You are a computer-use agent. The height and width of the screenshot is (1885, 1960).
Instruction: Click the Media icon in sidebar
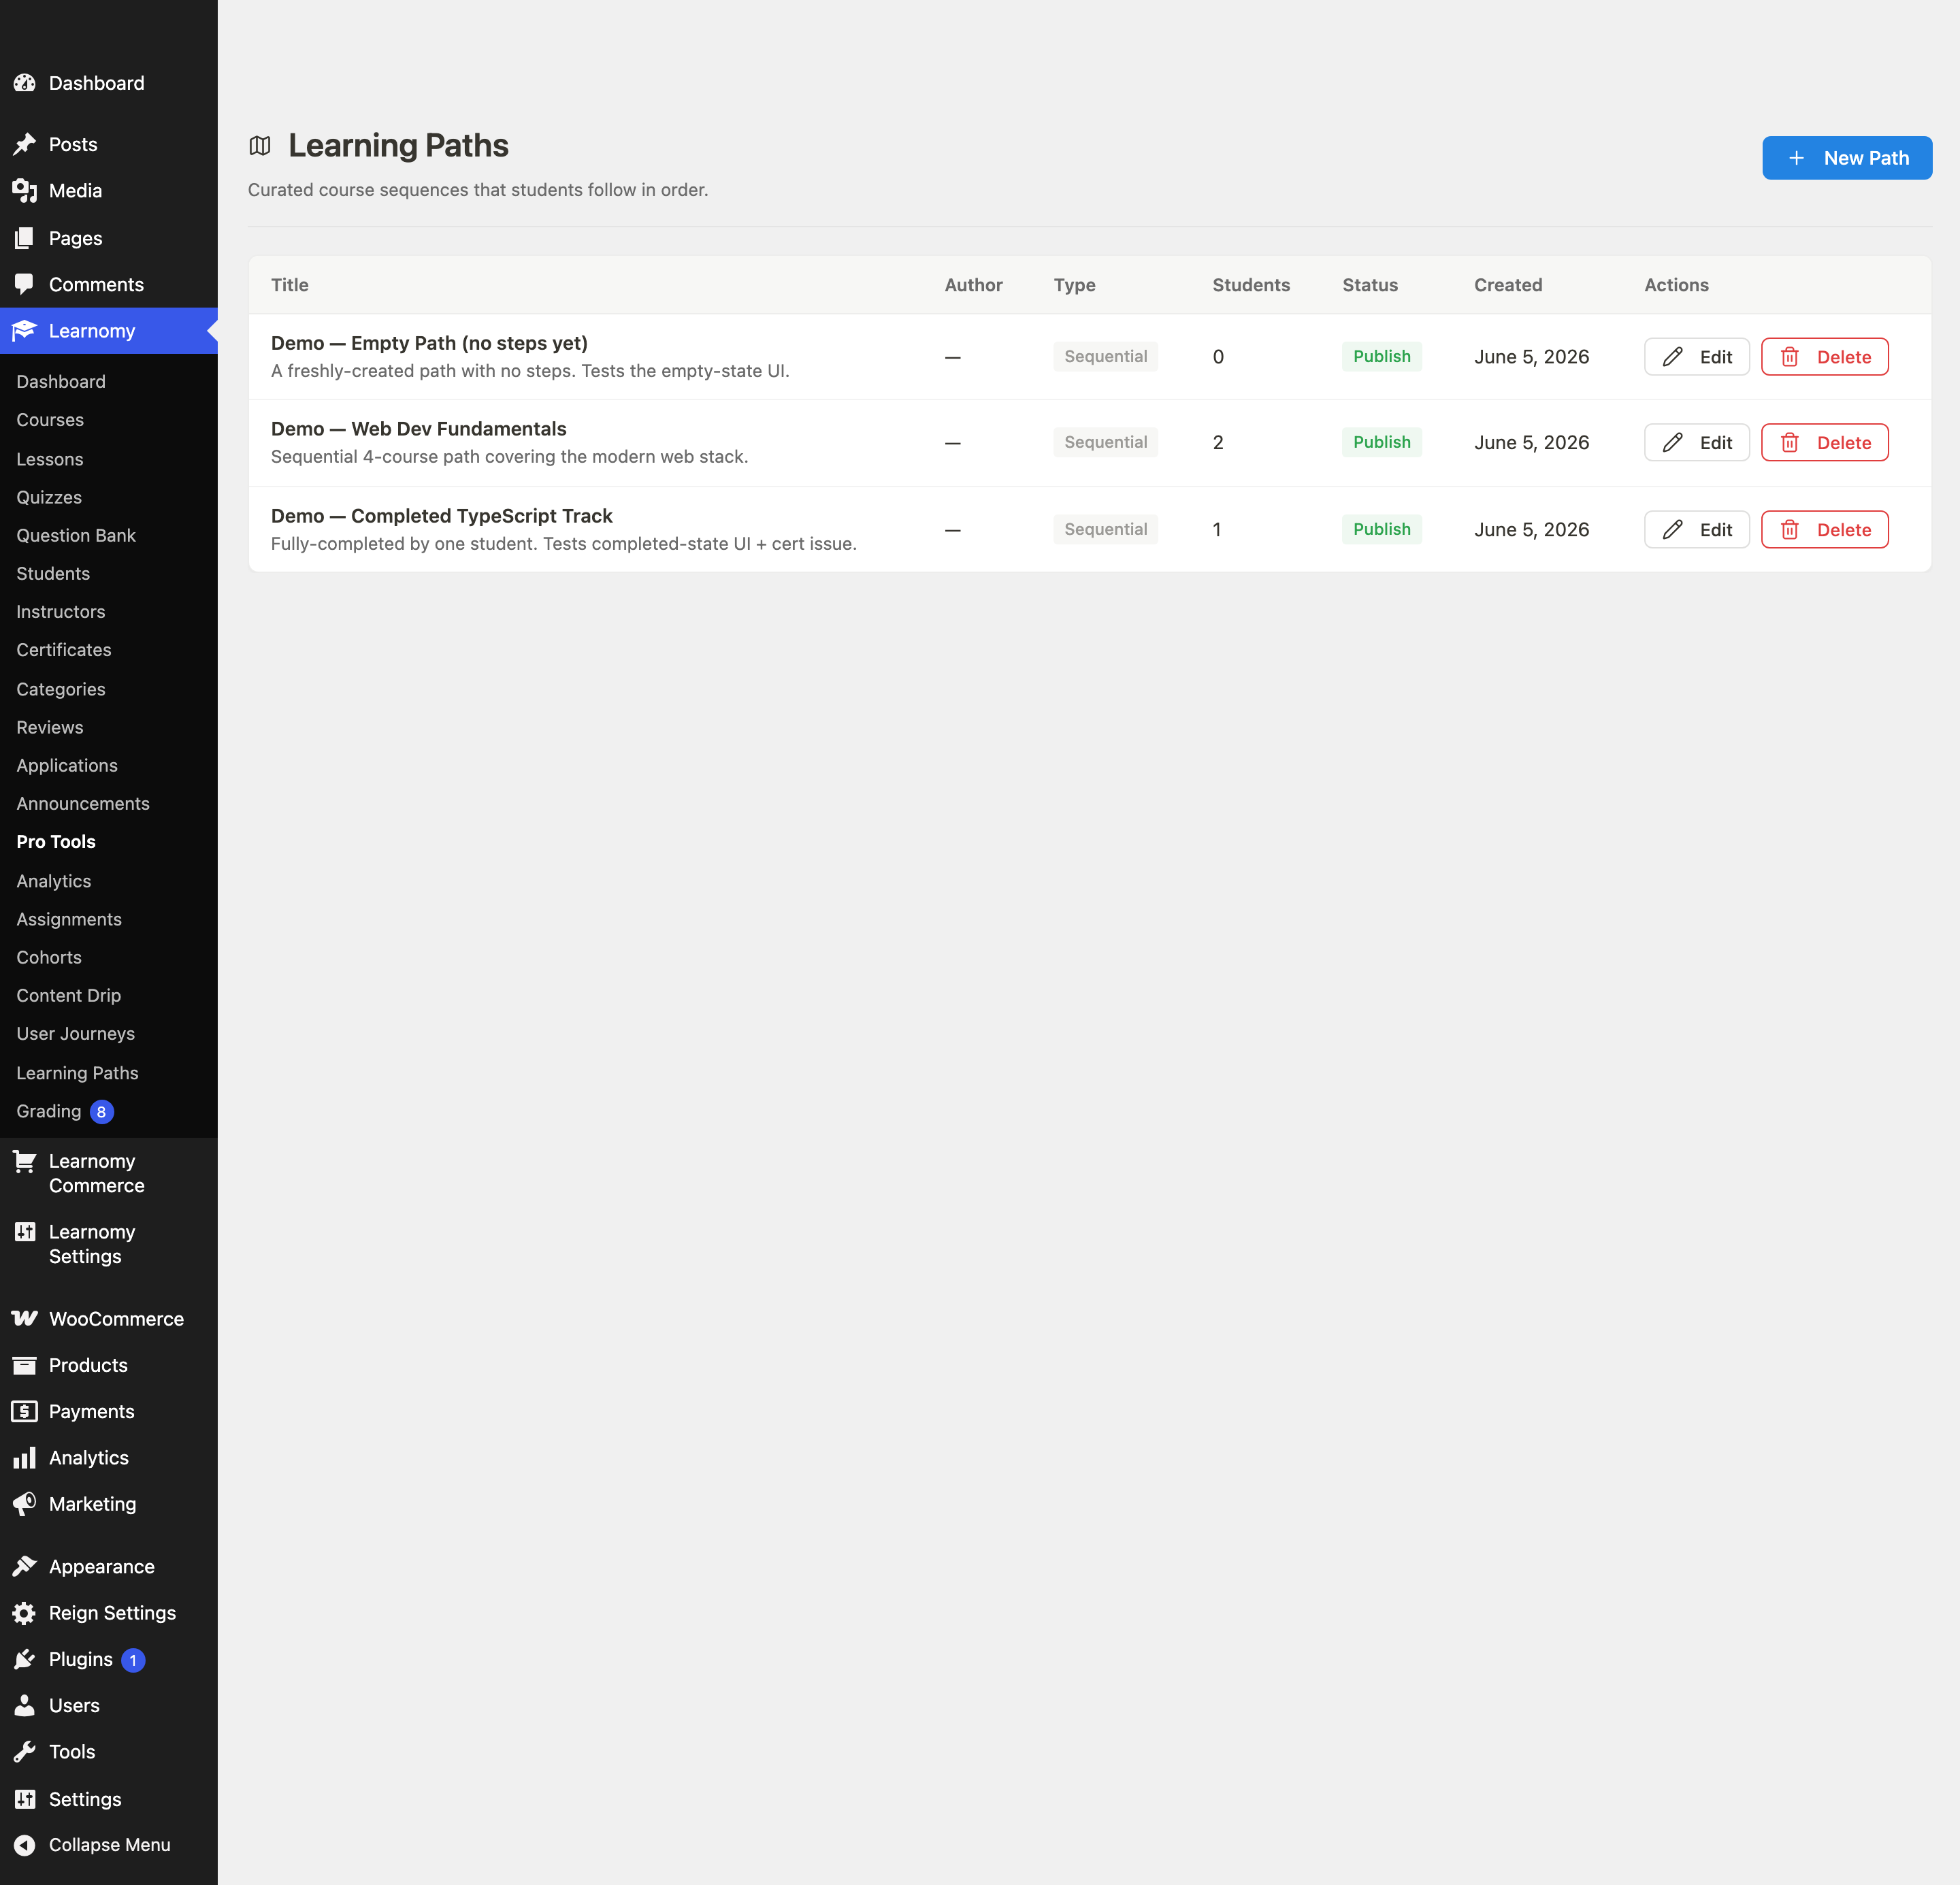click(x=25, y=190)
